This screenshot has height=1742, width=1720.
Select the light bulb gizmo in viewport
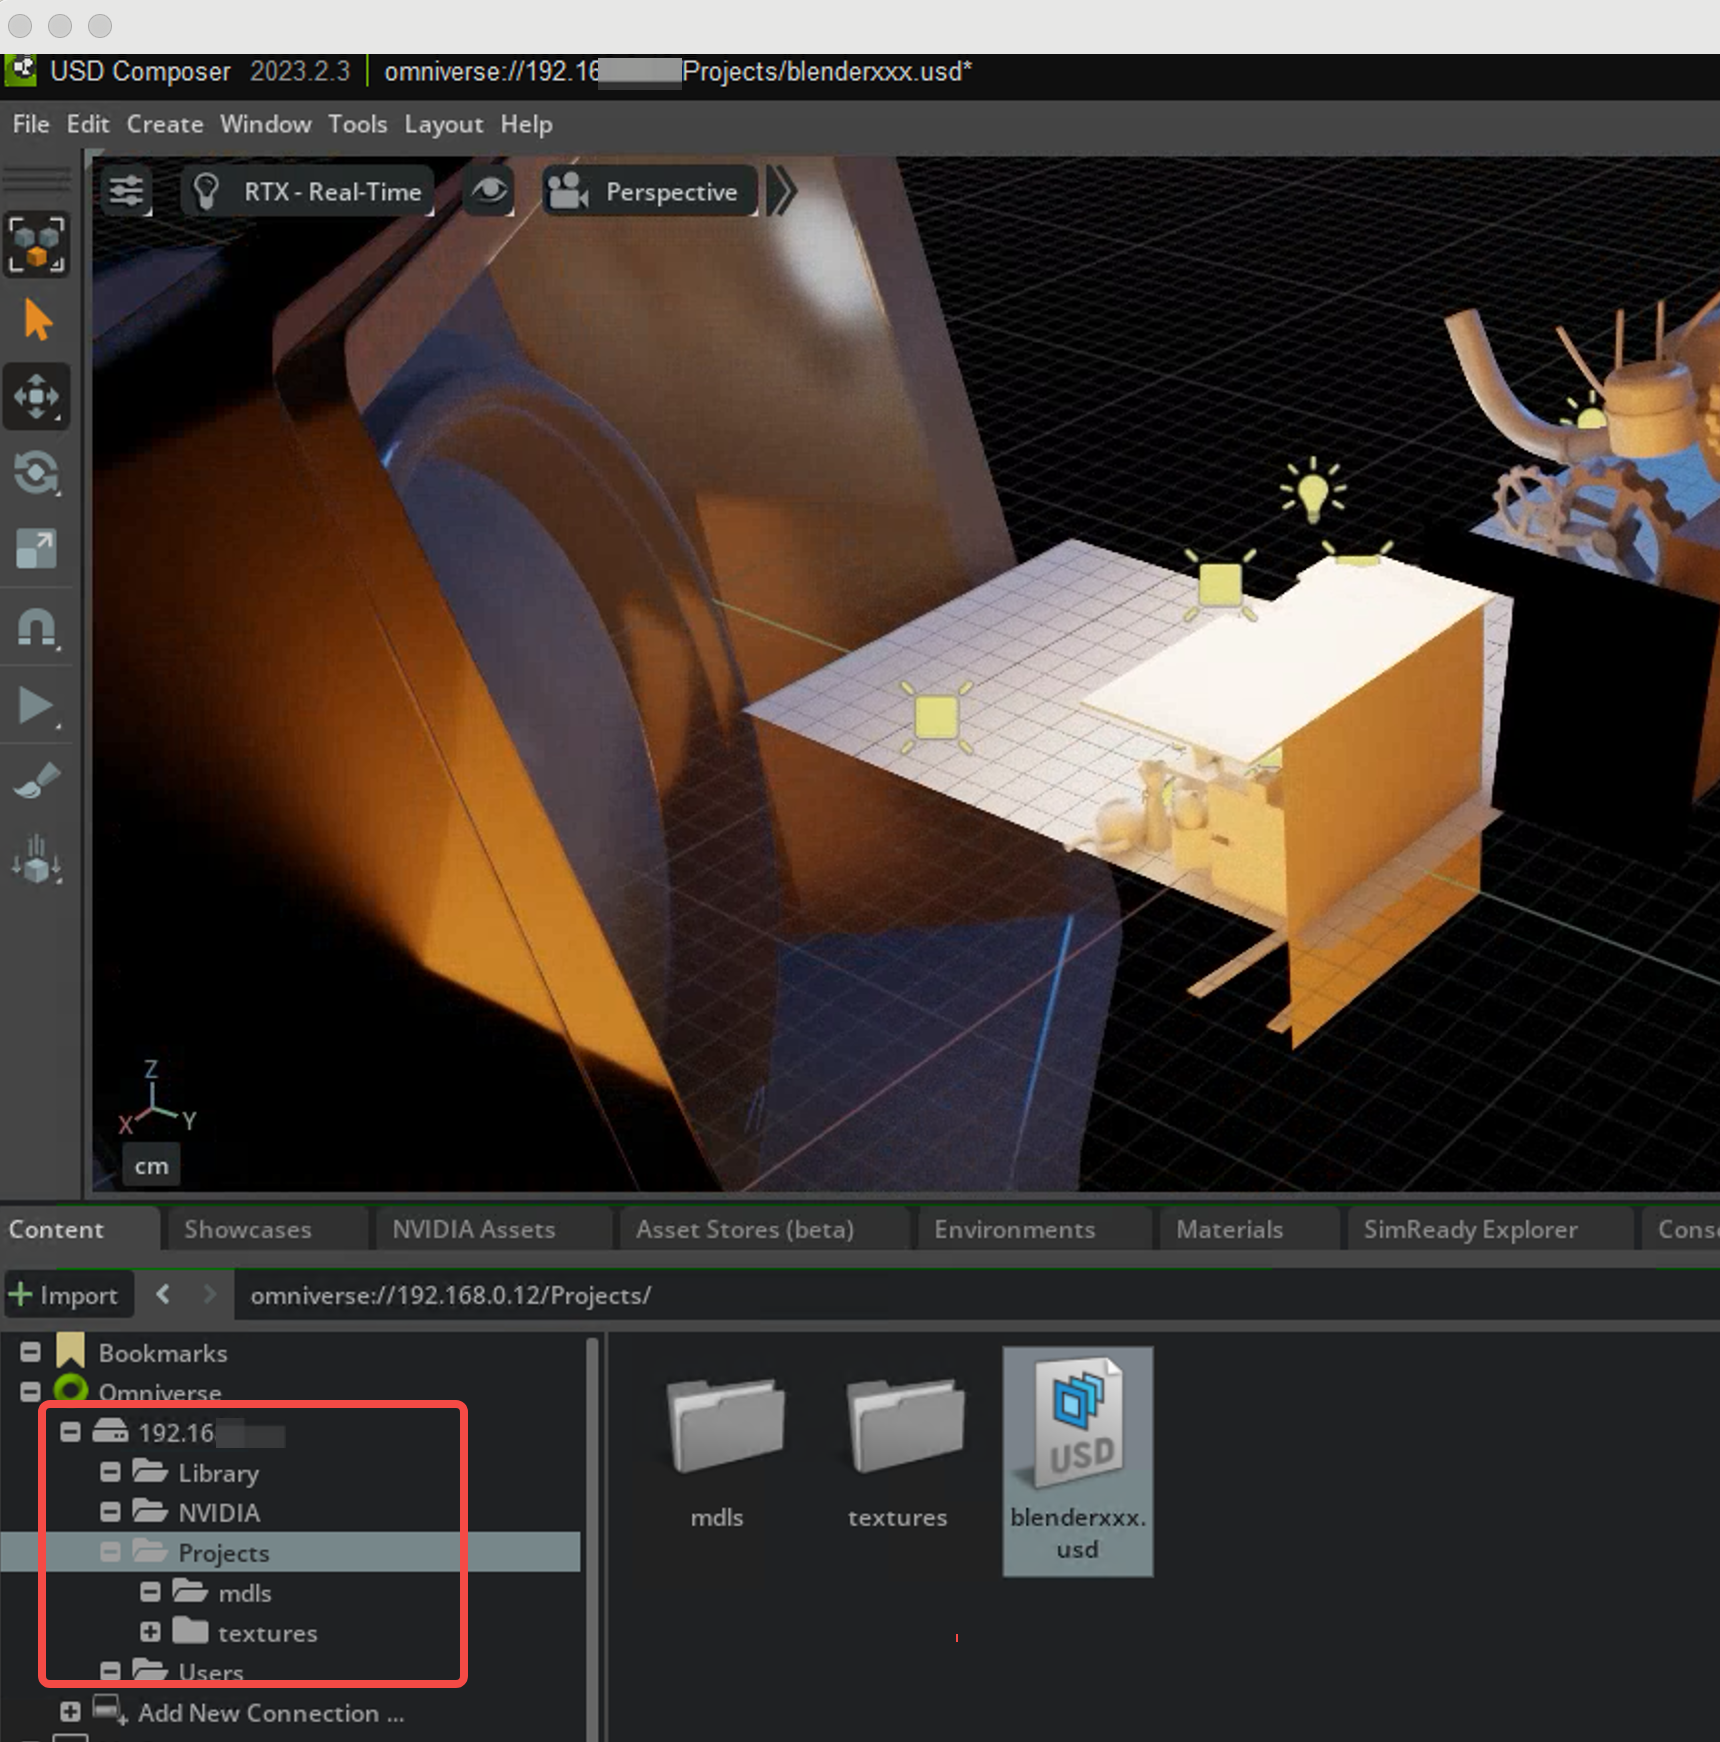click(x=1313, y=490)
